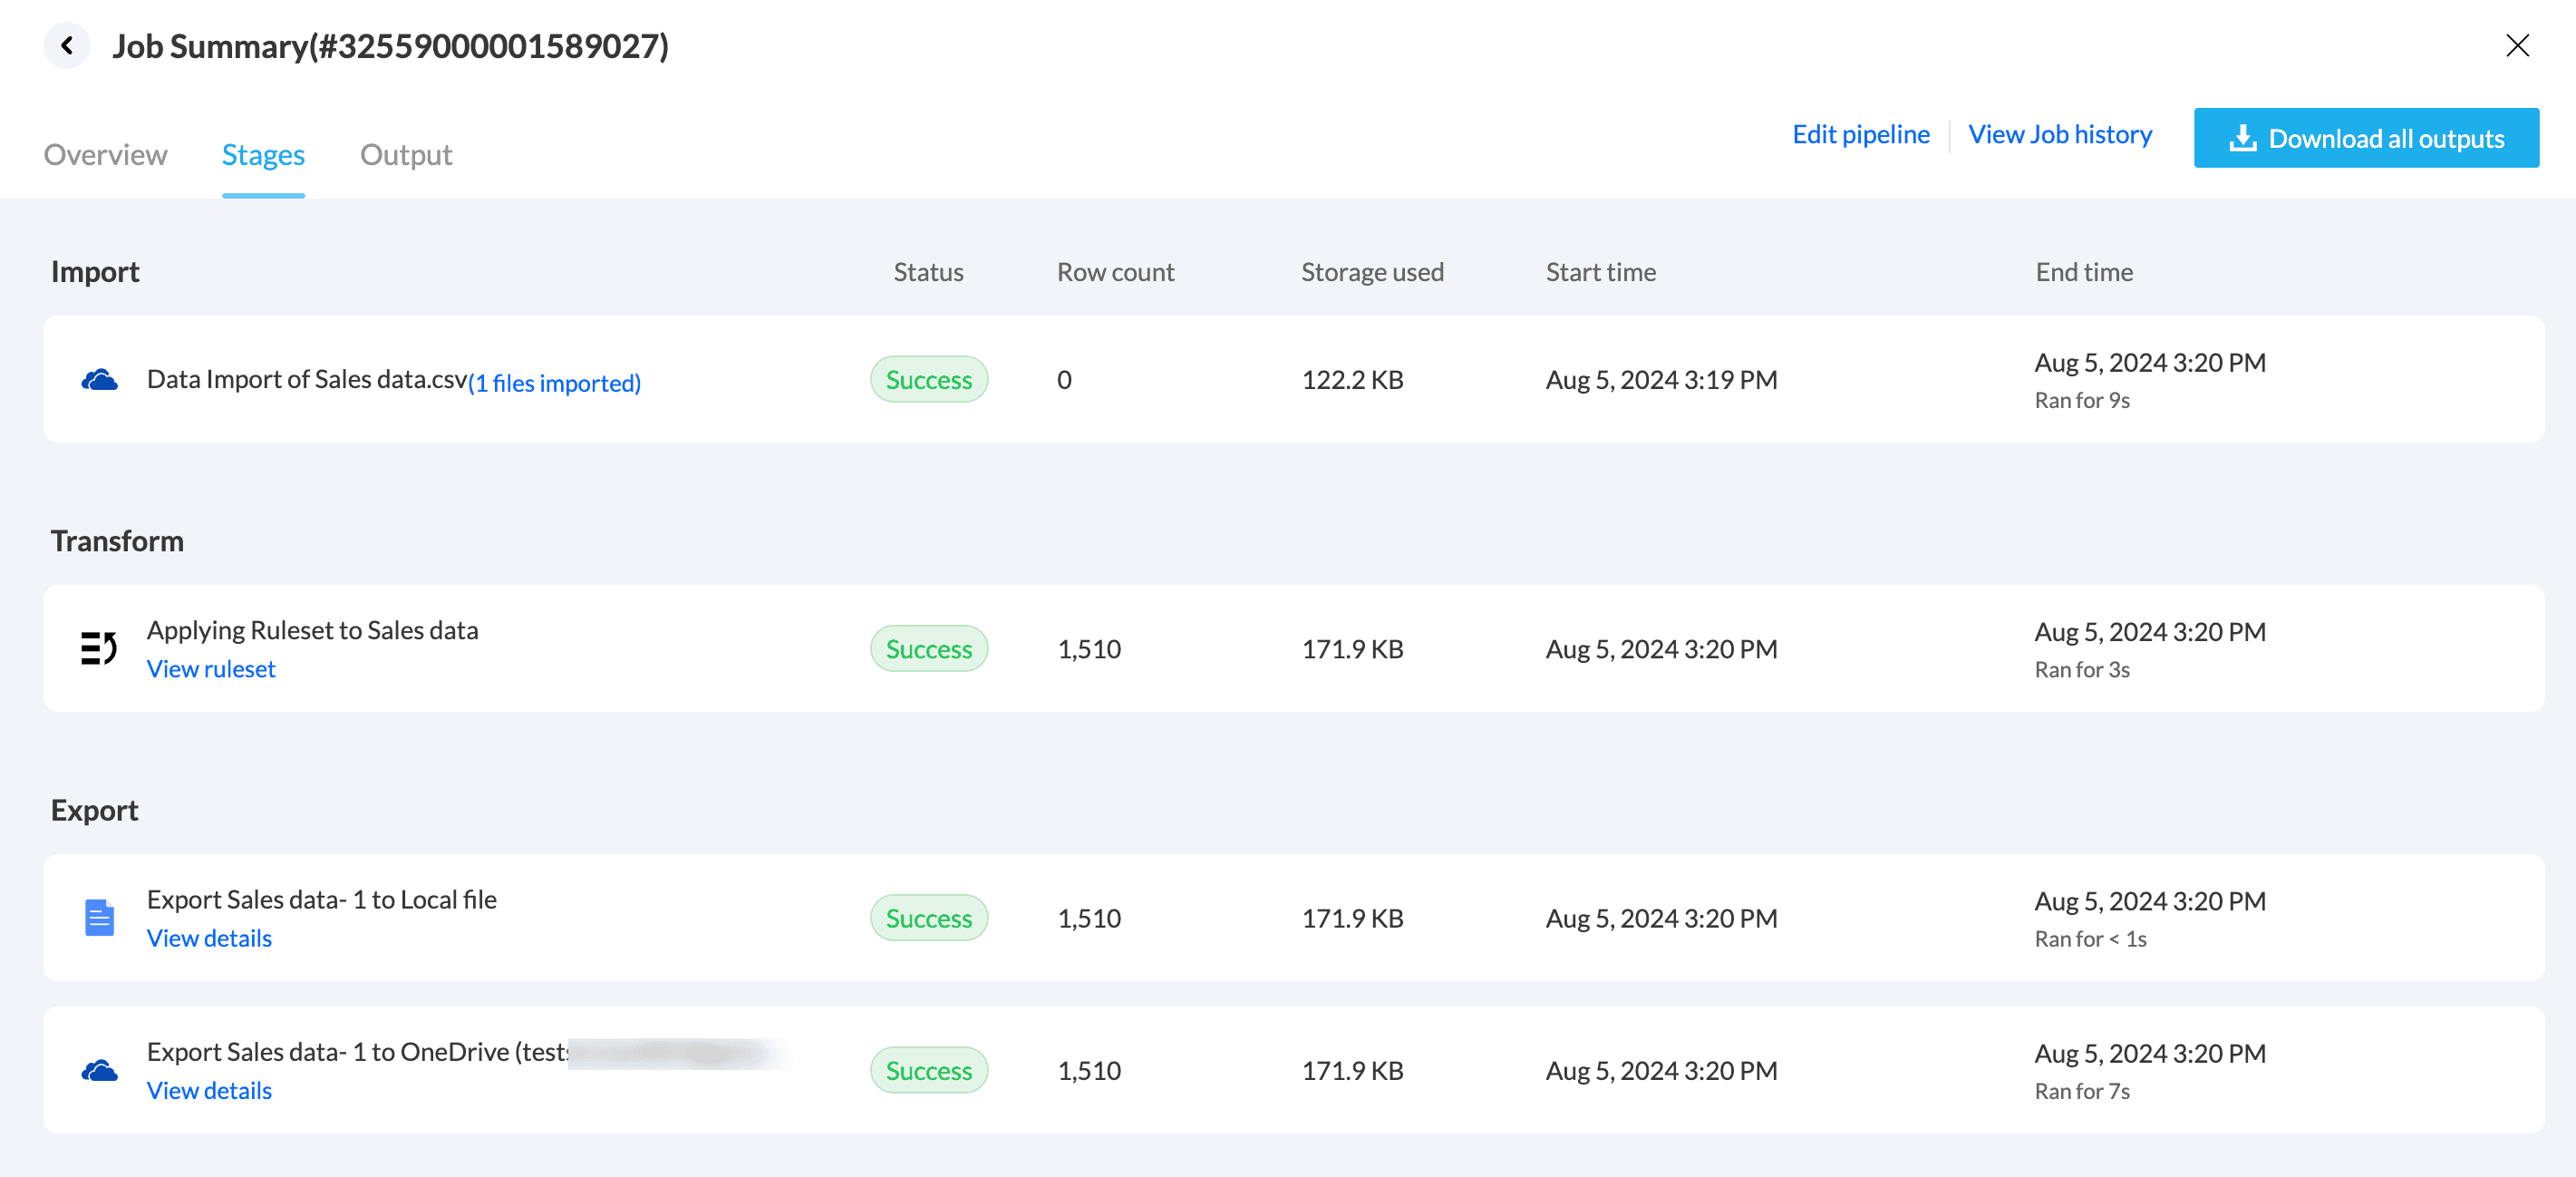Open the Output tab
Screen dimensions: 2576x1177
tap(406, 155)
